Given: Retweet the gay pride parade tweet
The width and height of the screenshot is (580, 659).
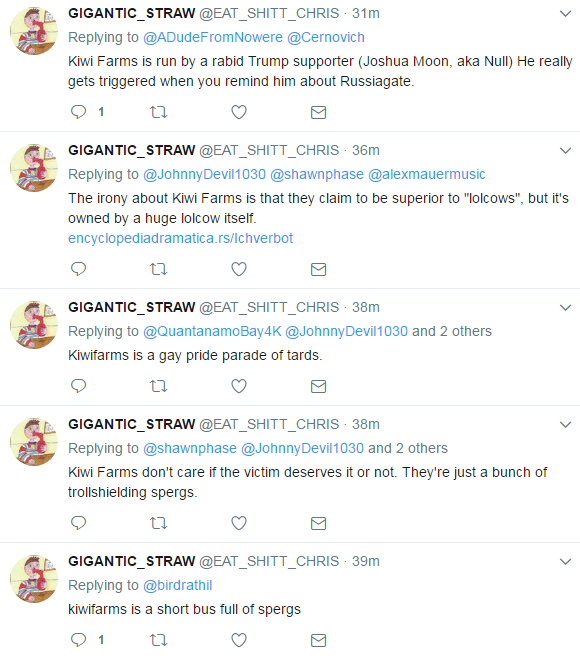Looking at the screenshot, I should [158, 386].
